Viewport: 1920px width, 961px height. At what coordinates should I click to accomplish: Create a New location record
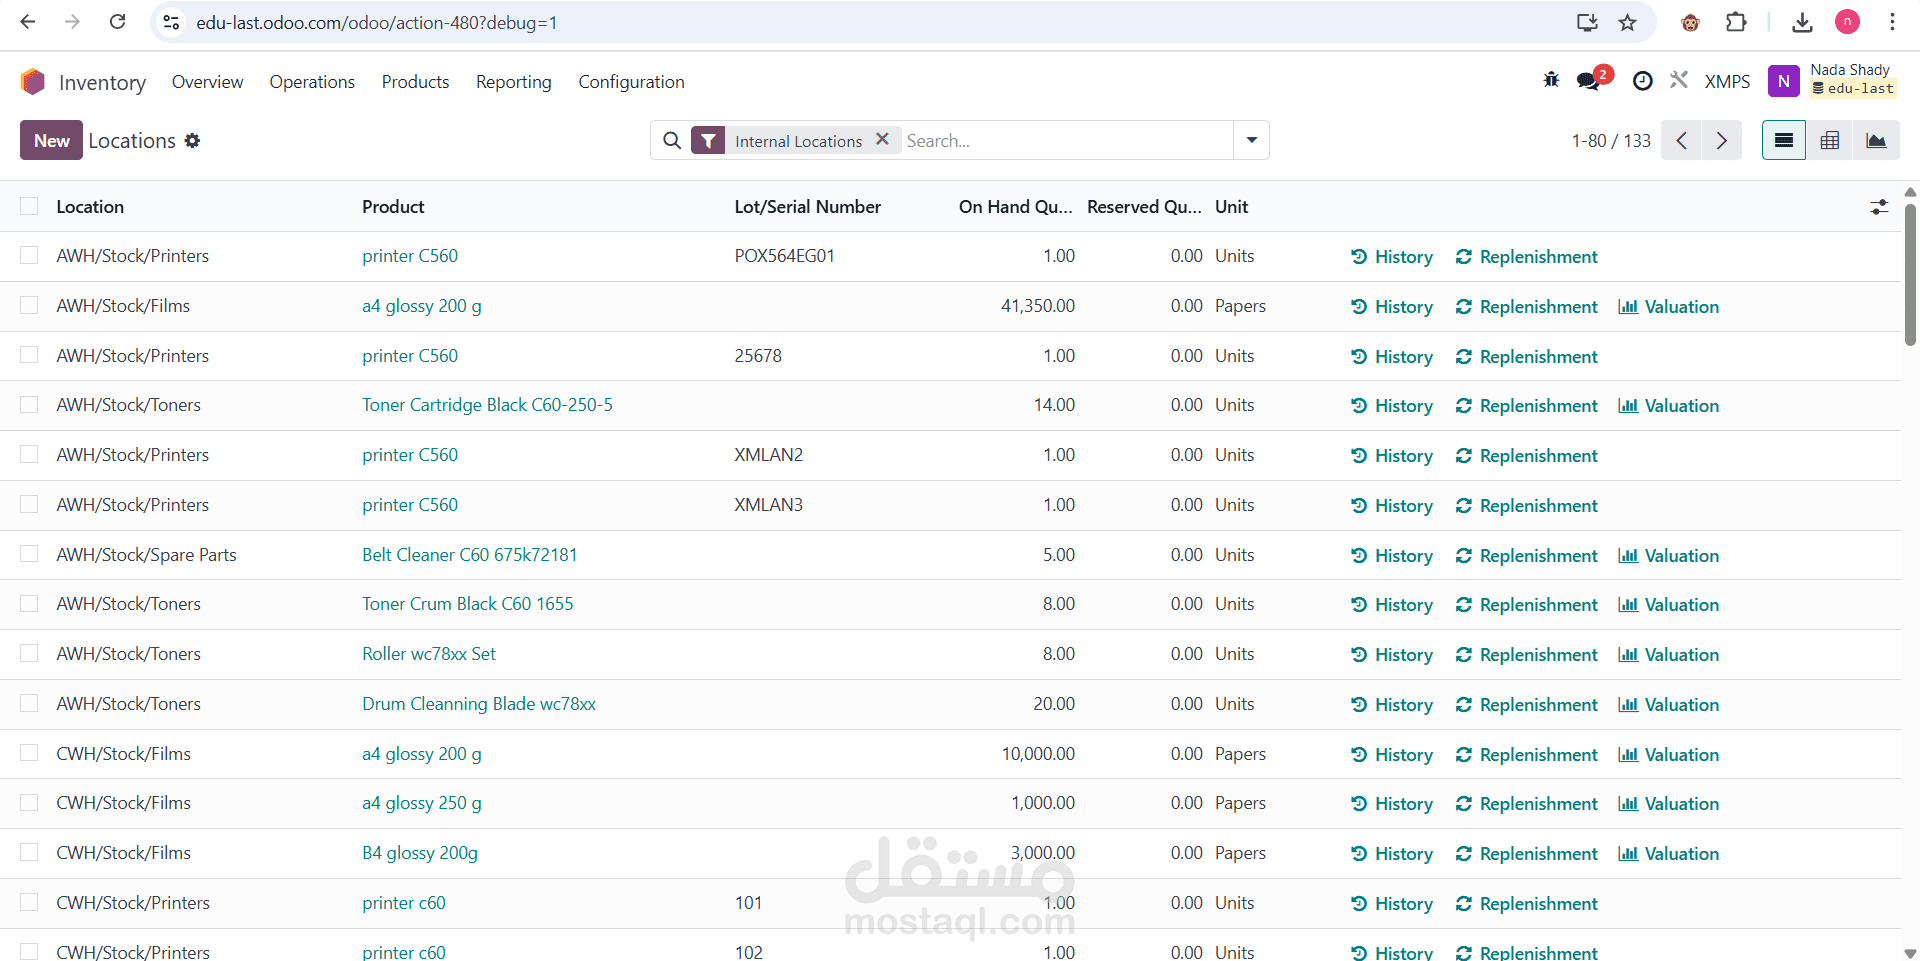(x=51, y=141)
